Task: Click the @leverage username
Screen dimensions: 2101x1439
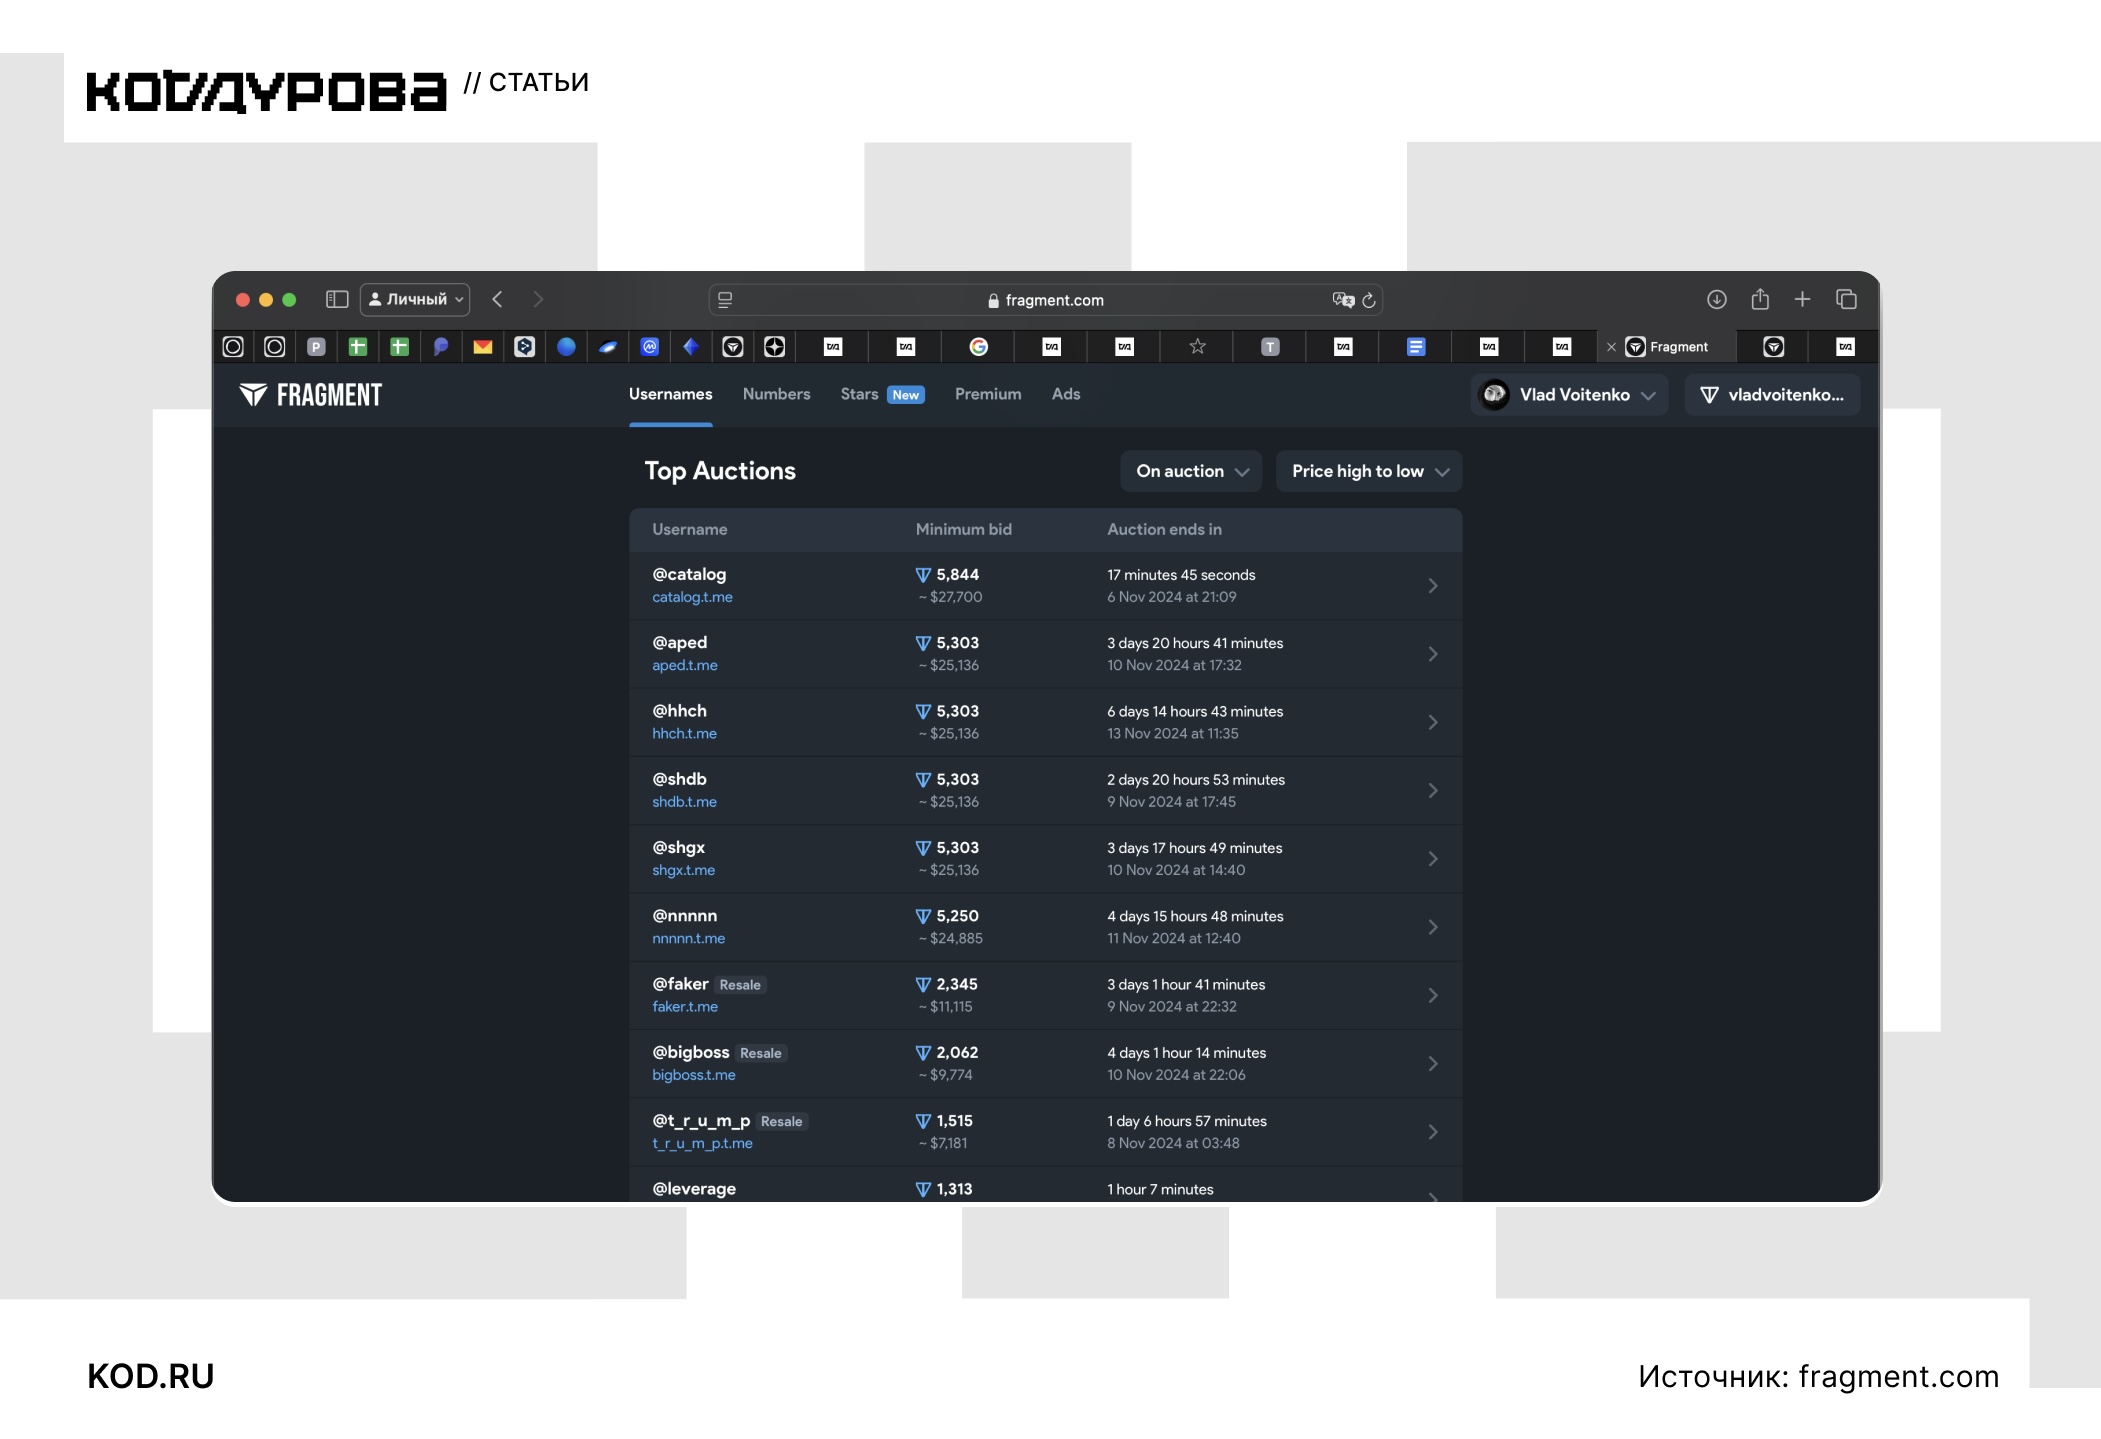Action: click(694, 1189)
